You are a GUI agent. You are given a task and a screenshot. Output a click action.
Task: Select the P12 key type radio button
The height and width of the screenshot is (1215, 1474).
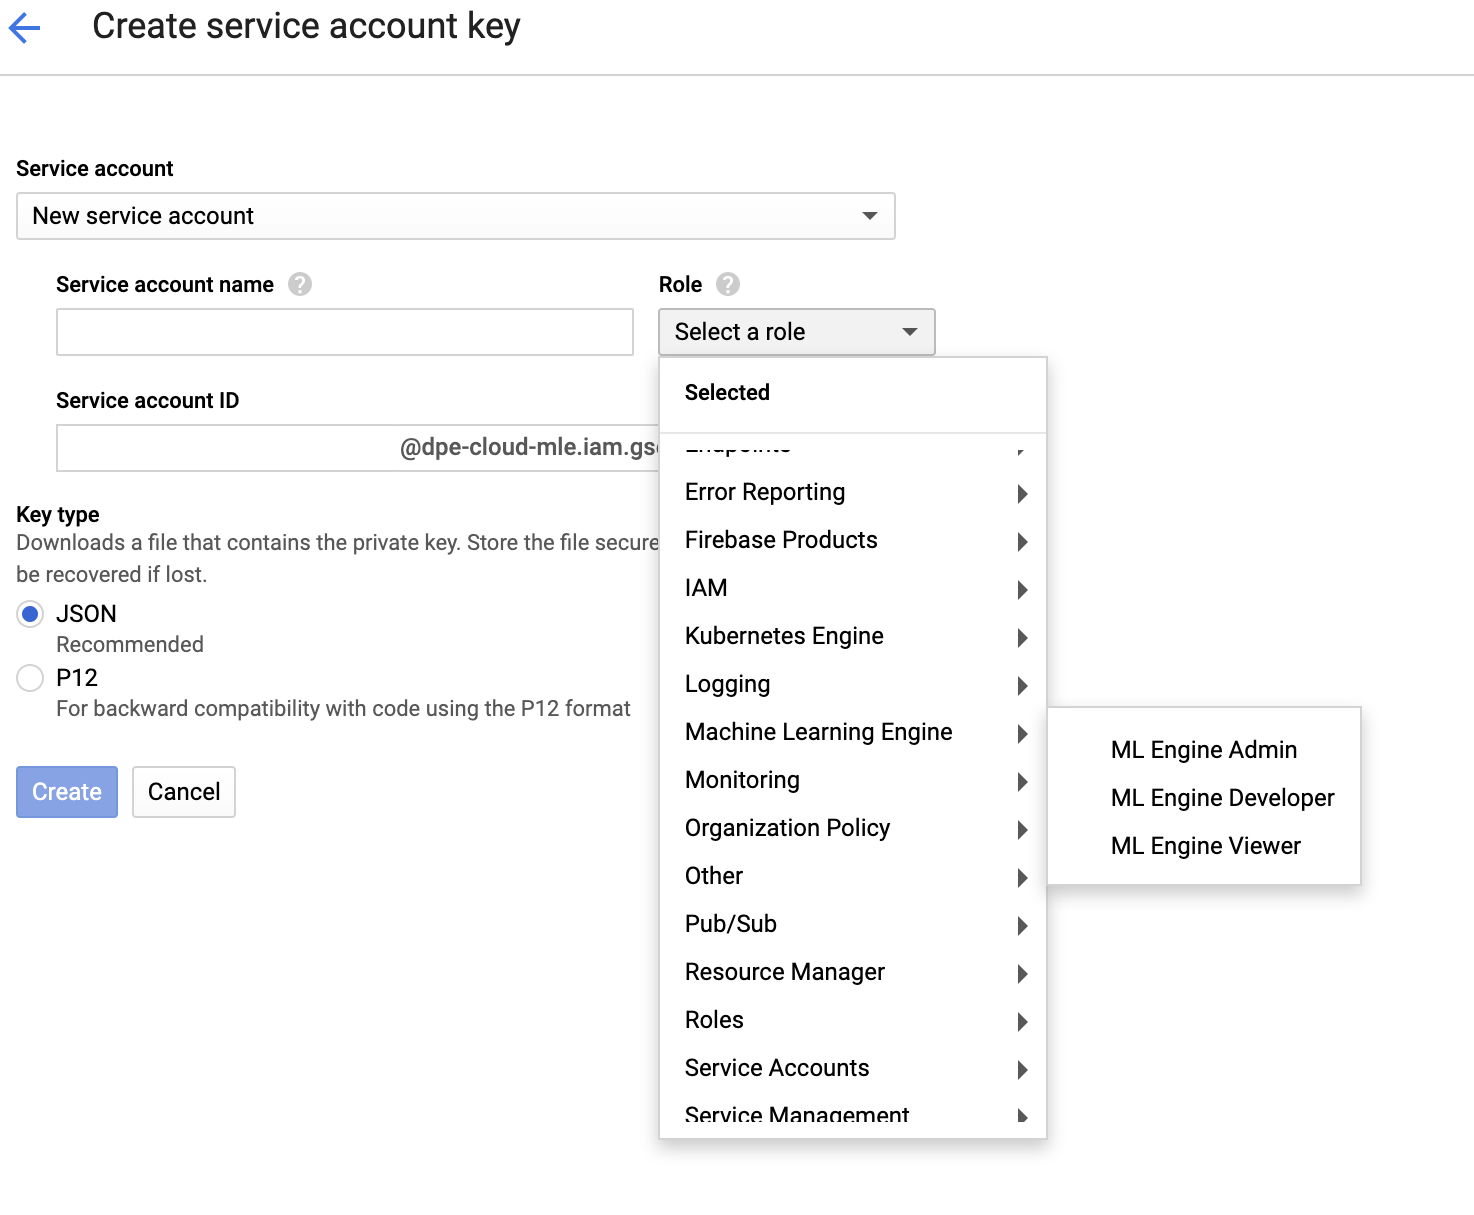pos(30,678)
